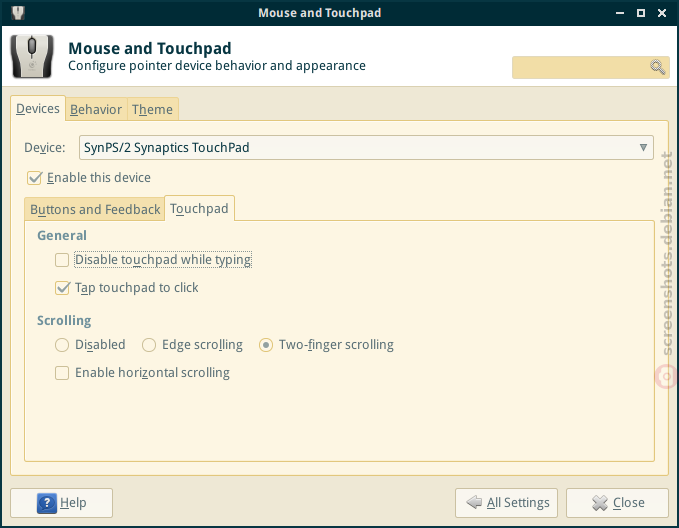Click the General section label
679x528 pixels.
tap(62, 236)
